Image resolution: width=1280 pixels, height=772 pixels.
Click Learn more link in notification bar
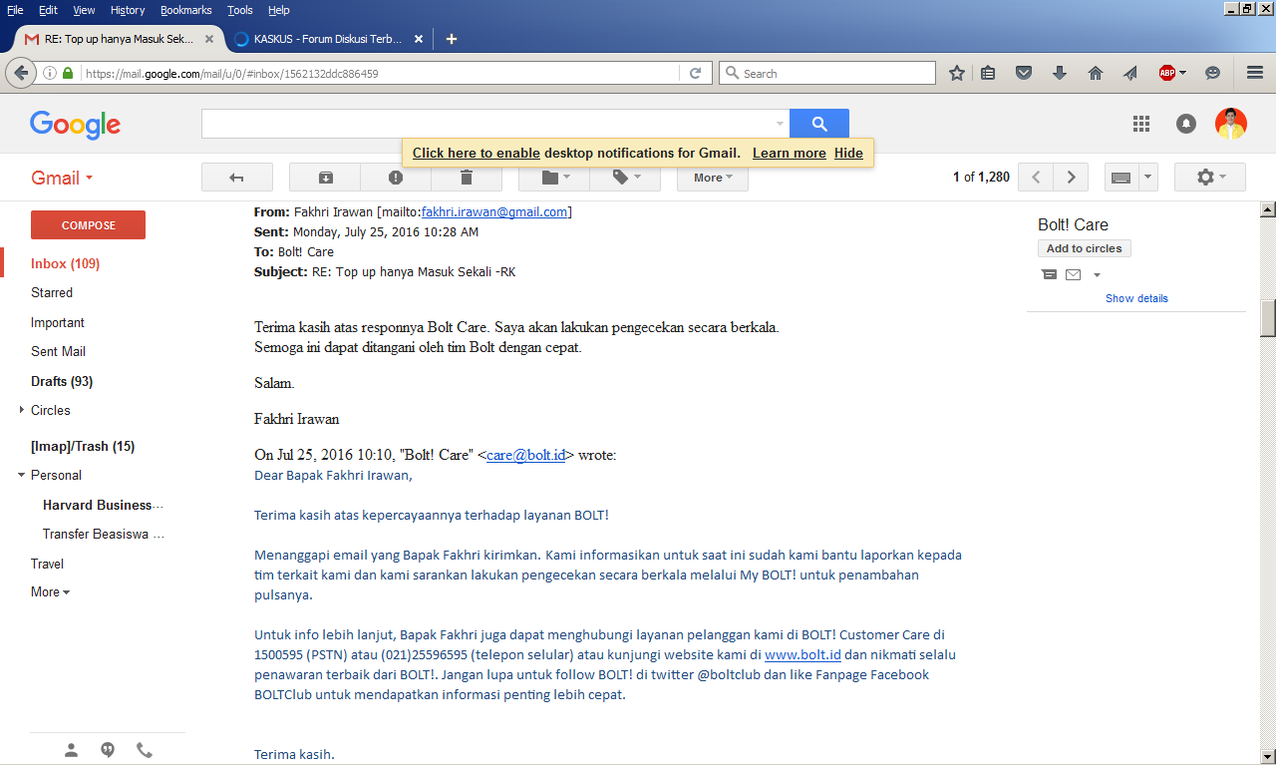[789, 153]
